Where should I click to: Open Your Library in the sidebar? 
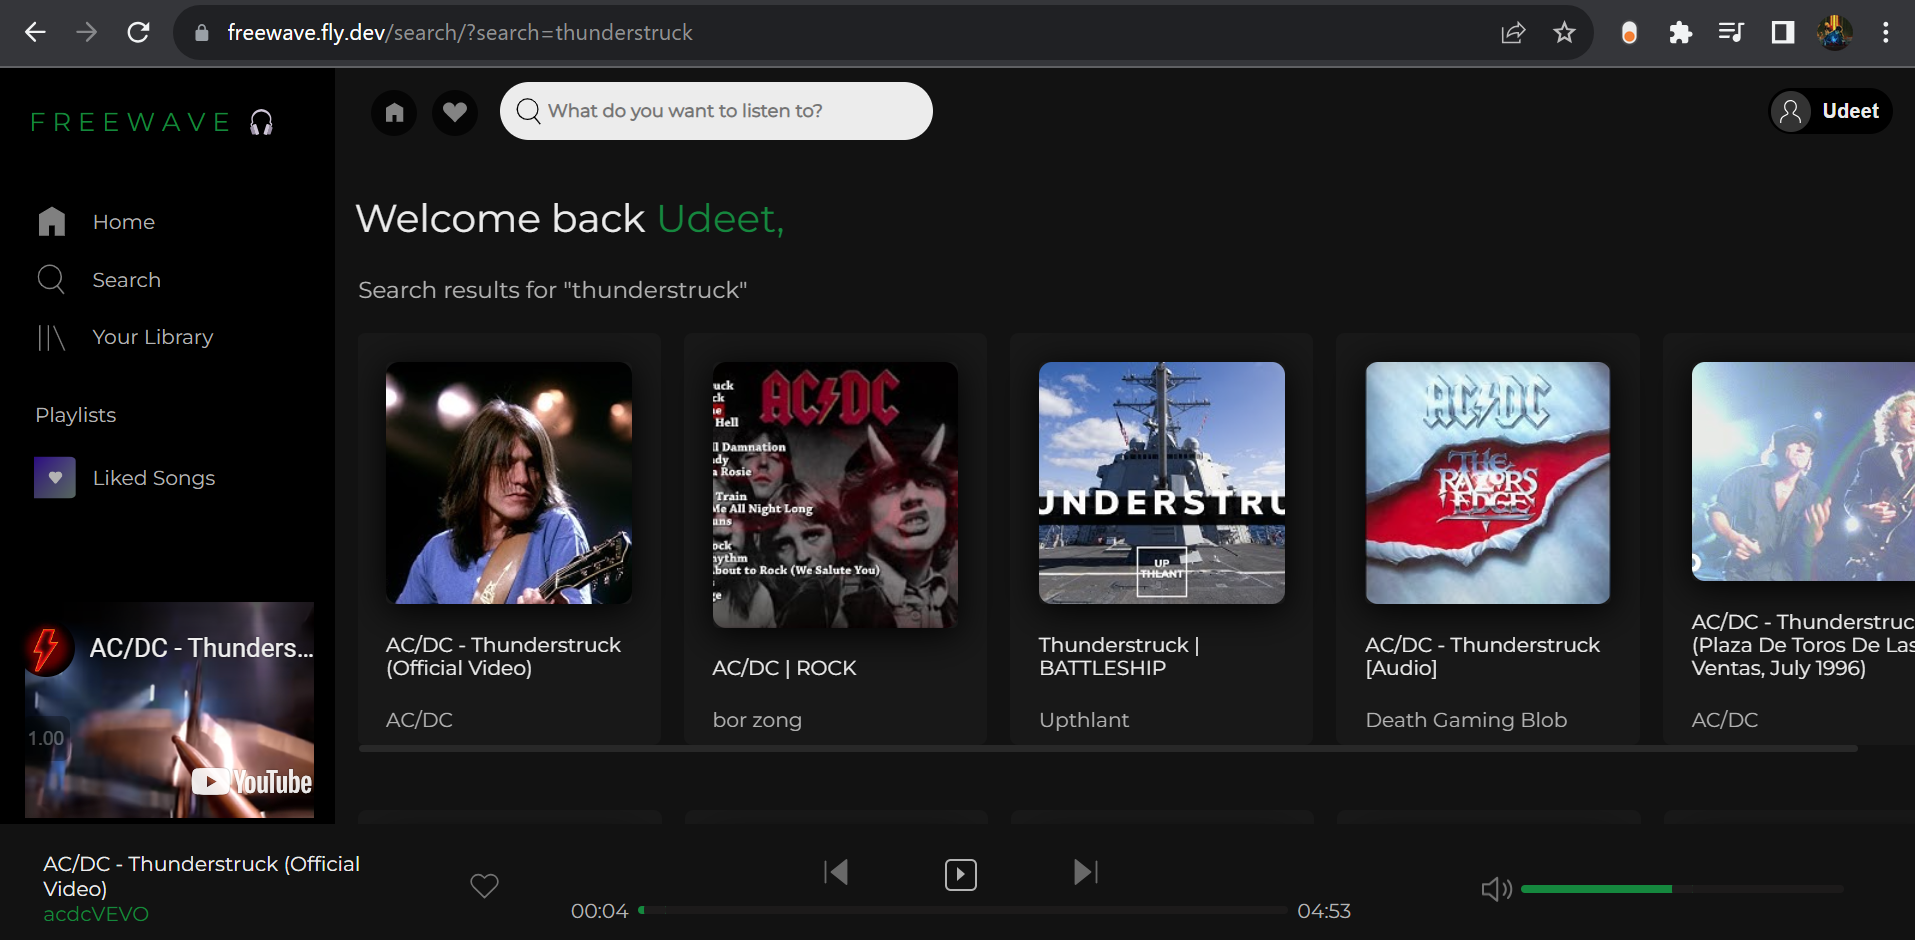[x=125, y=338]
